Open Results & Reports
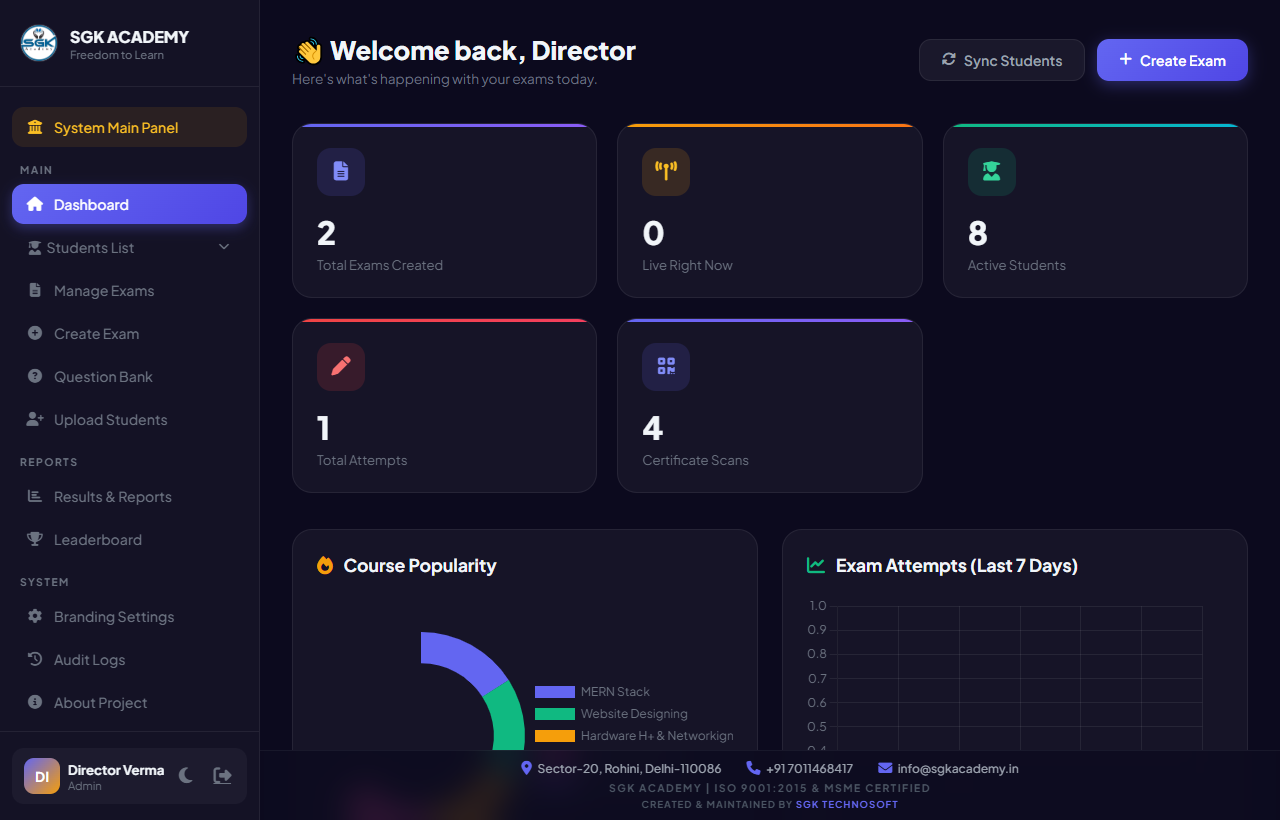Screen dimensions: 1280x820 (x=129, y=497)
